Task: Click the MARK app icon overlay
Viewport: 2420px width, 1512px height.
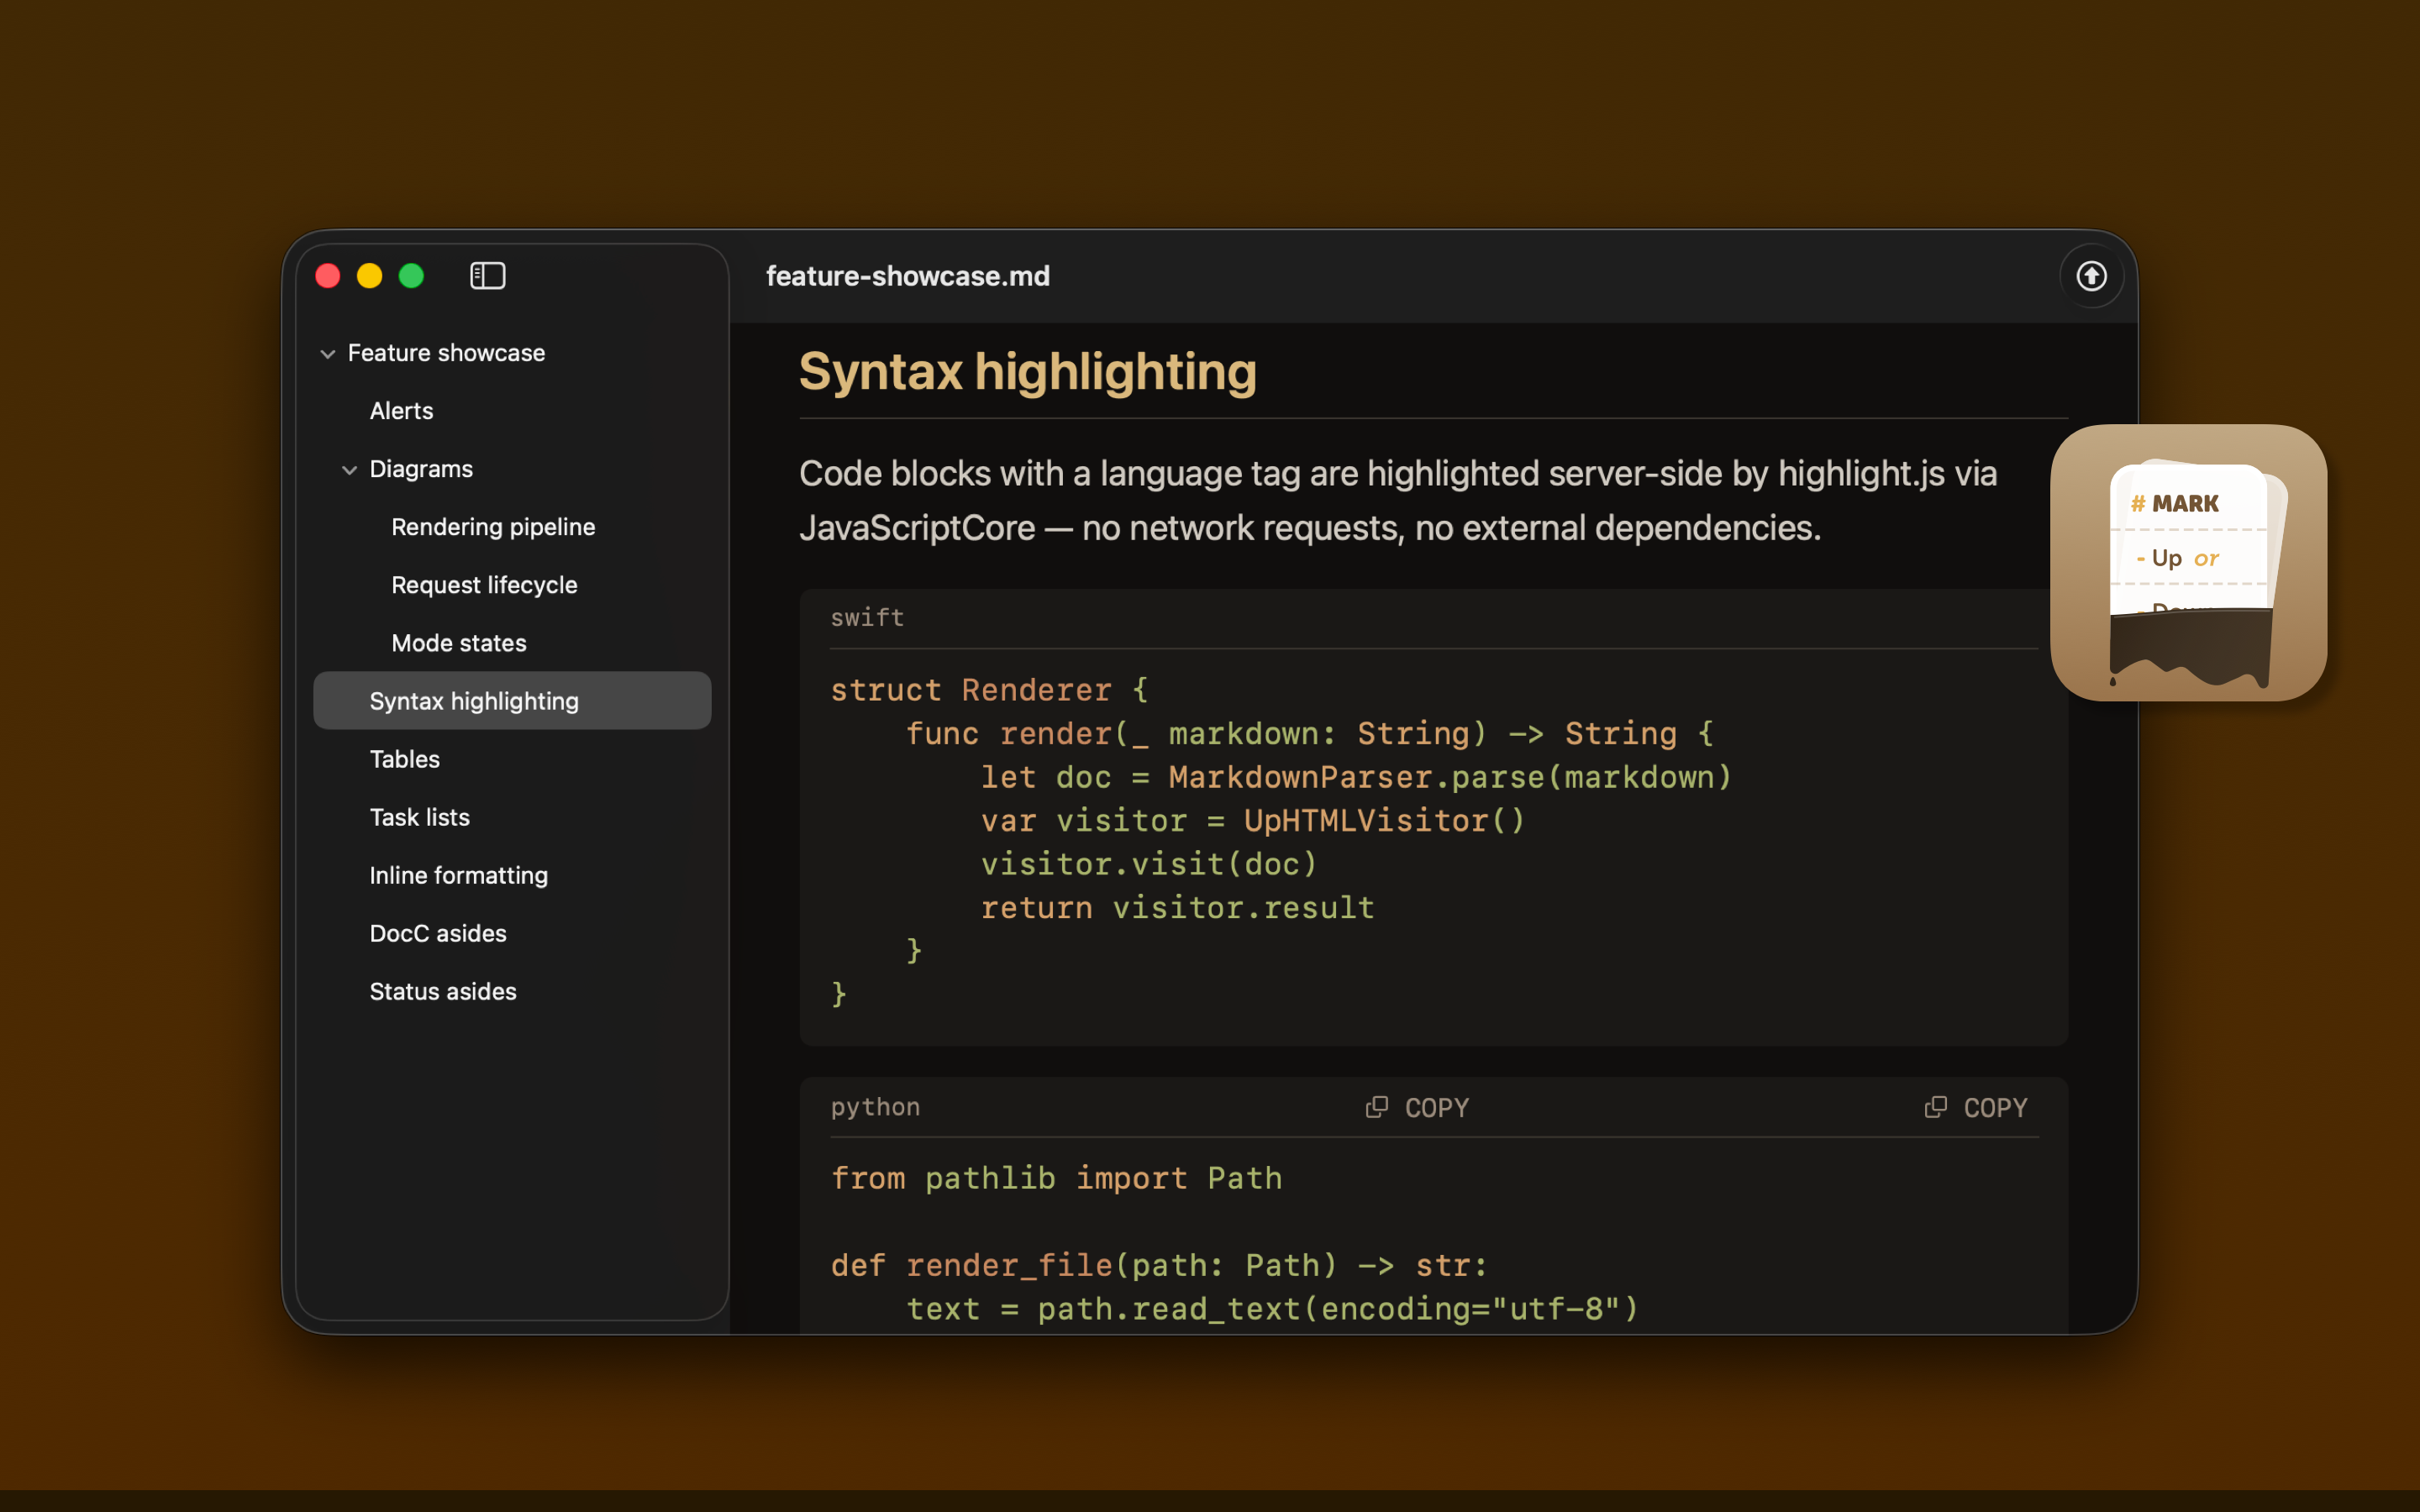Action: coord(2190,565)
